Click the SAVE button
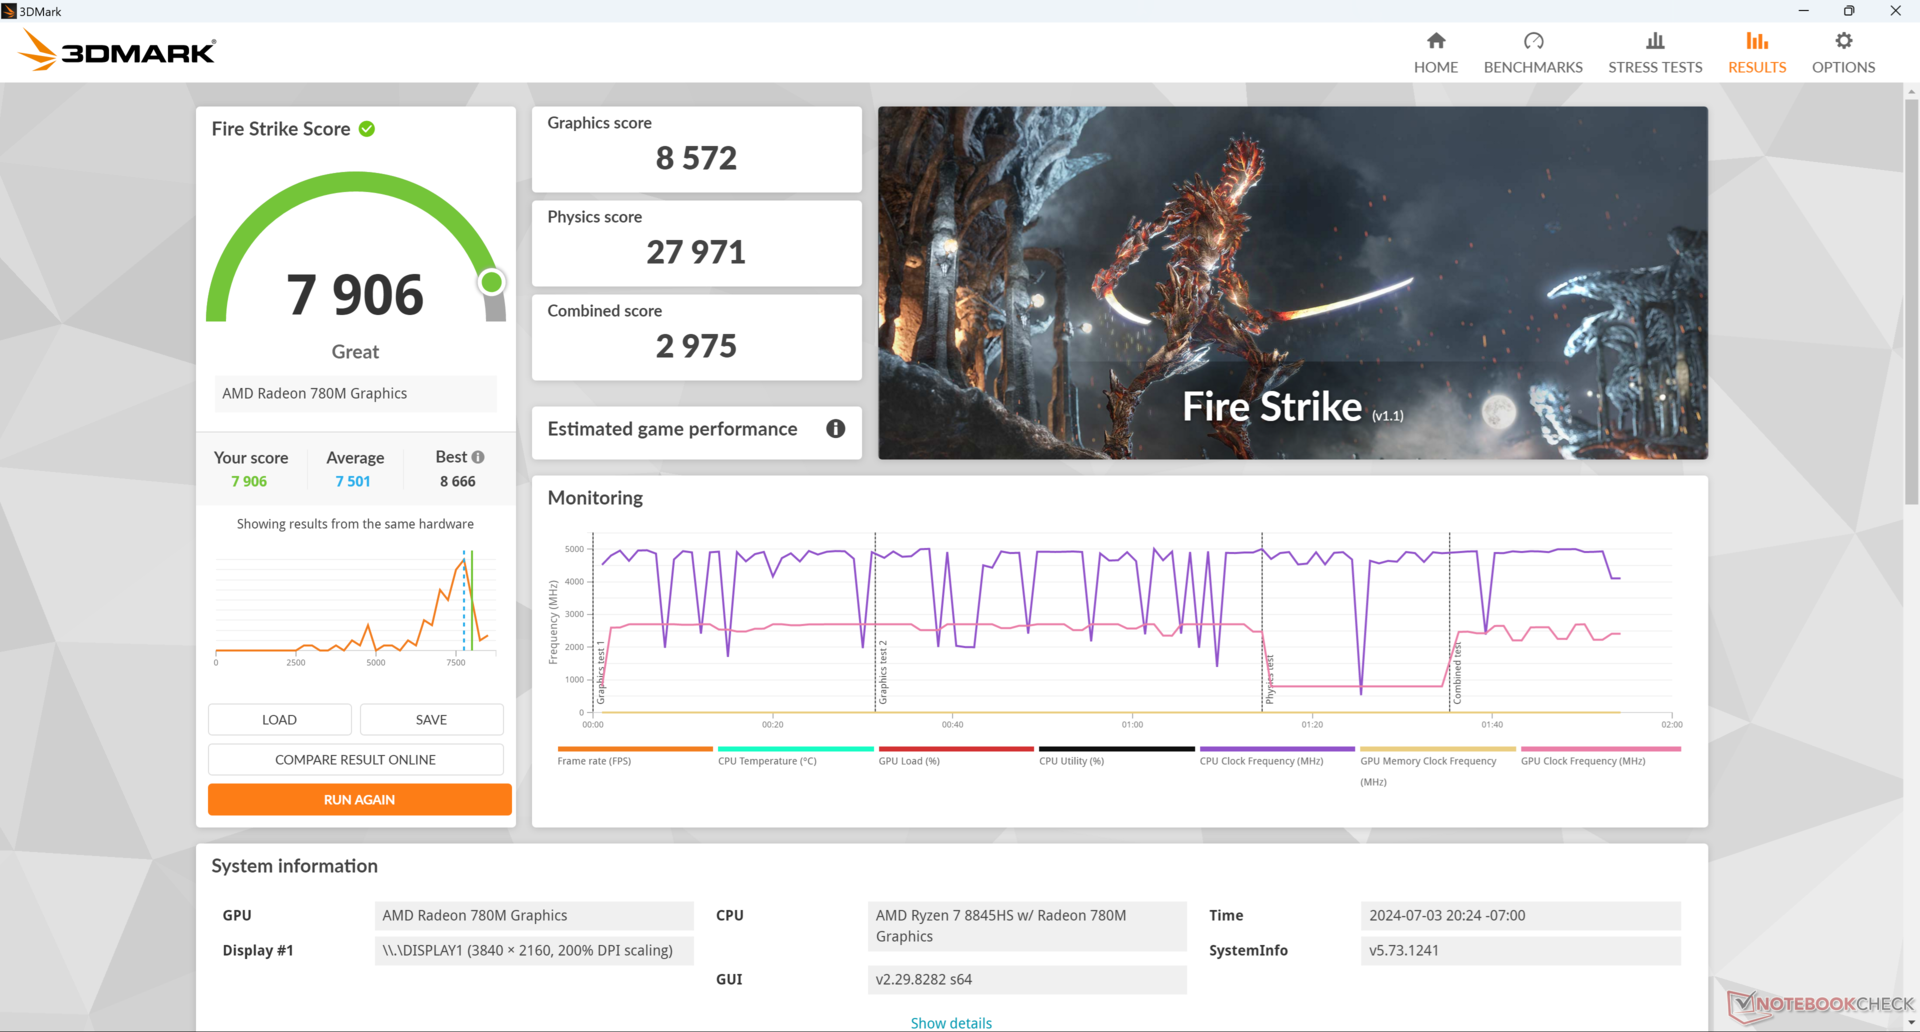 coord(431,720)
